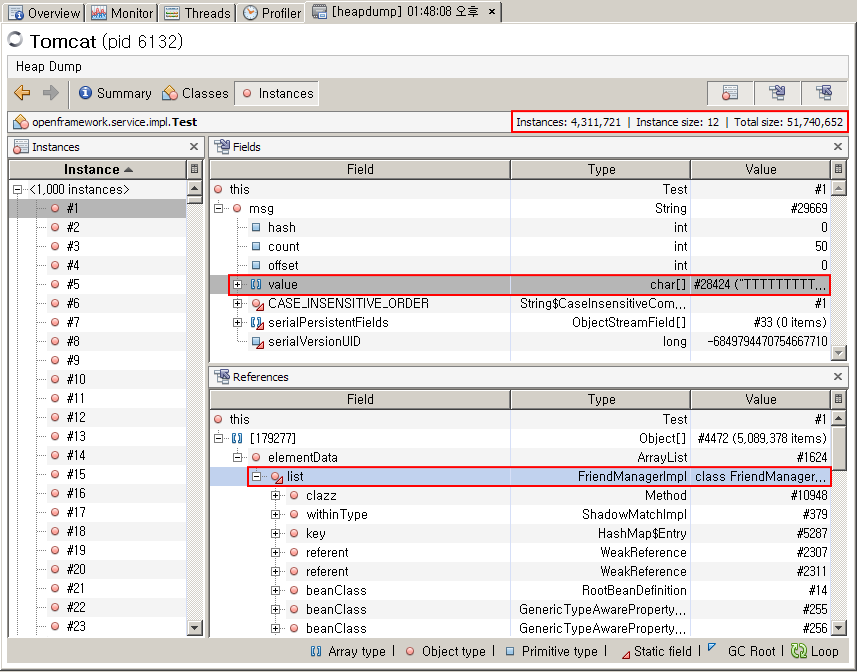The image size is (857, 672).
Task: Expand the withinType reference node
Action: (275, 515)
